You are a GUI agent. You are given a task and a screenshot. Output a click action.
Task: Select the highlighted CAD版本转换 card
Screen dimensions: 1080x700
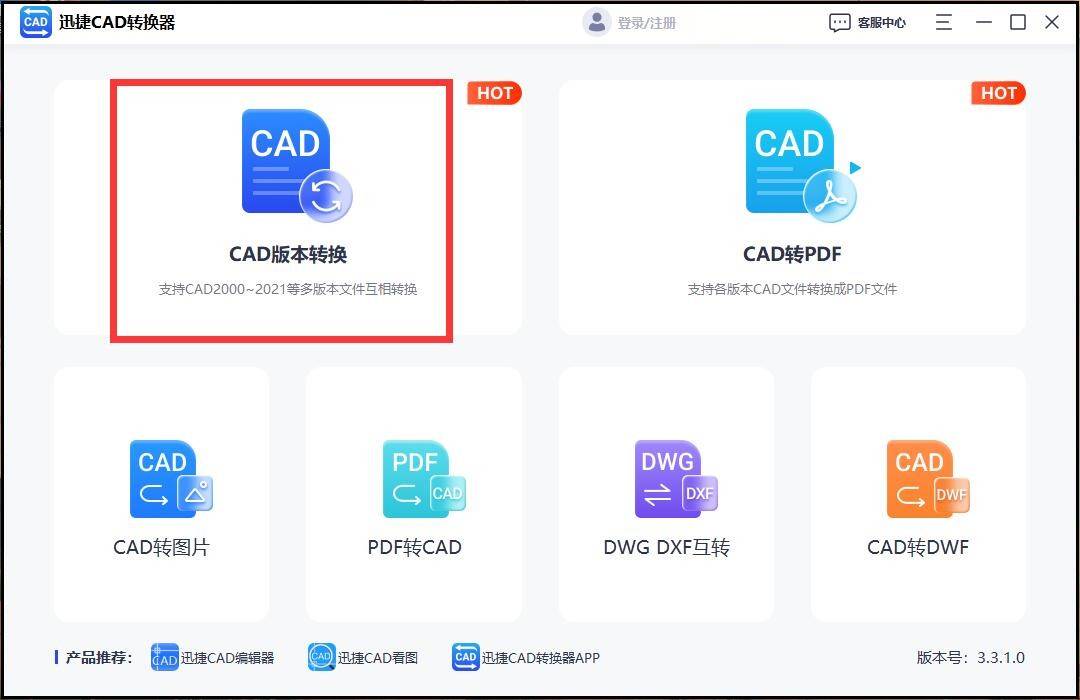(x=283, y=210)
